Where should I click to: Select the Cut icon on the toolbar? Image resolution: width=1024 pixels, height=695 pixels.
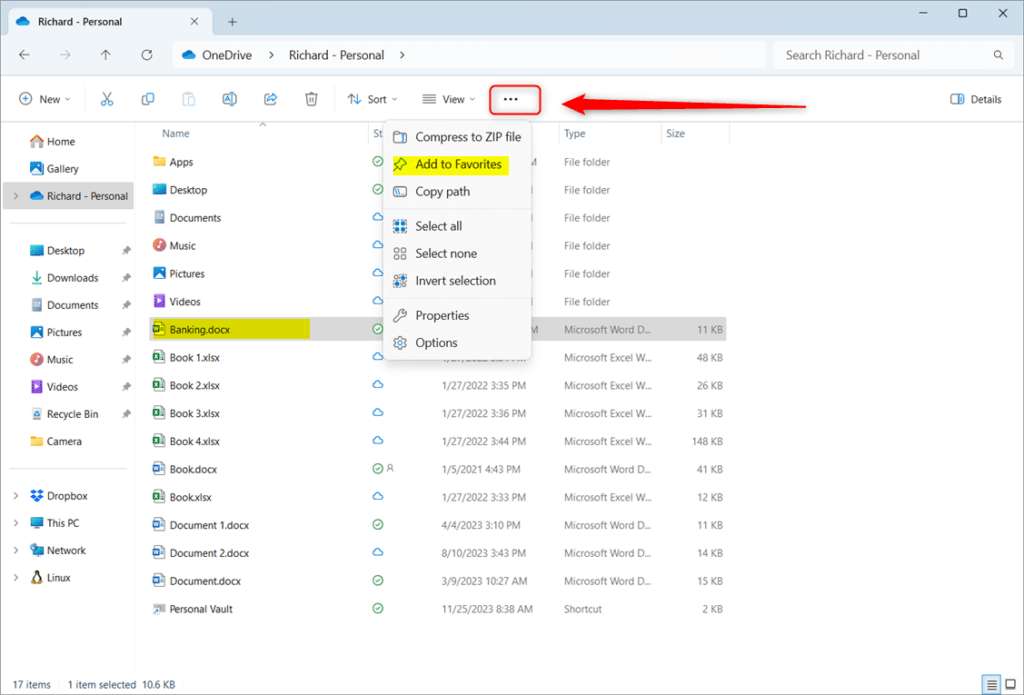pyautogui.click(x=107, y=99)
